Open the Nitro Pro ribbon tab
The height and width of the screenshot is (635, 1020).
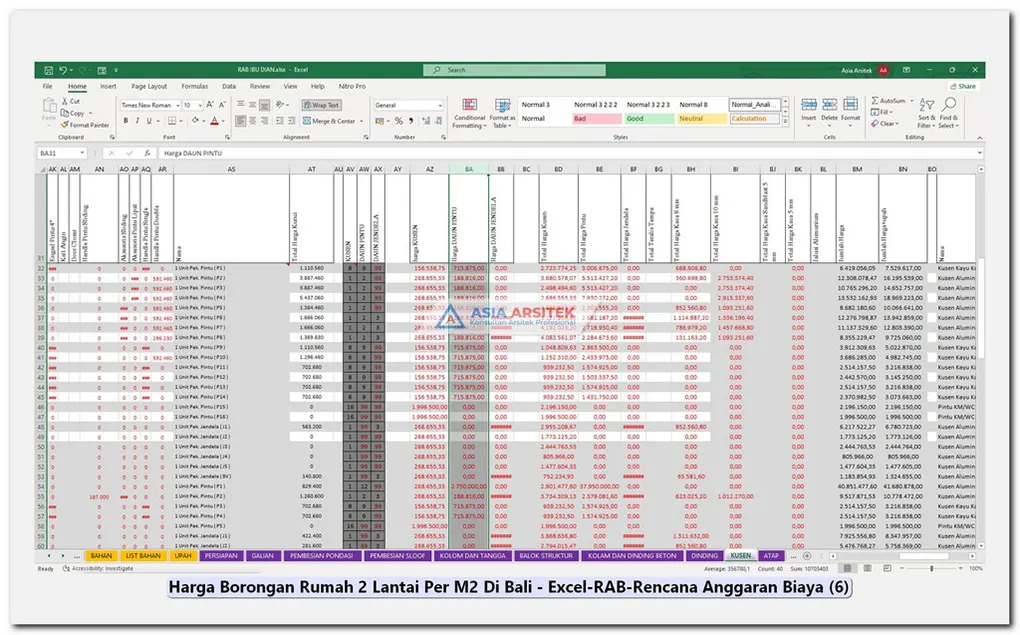point(352,87)
